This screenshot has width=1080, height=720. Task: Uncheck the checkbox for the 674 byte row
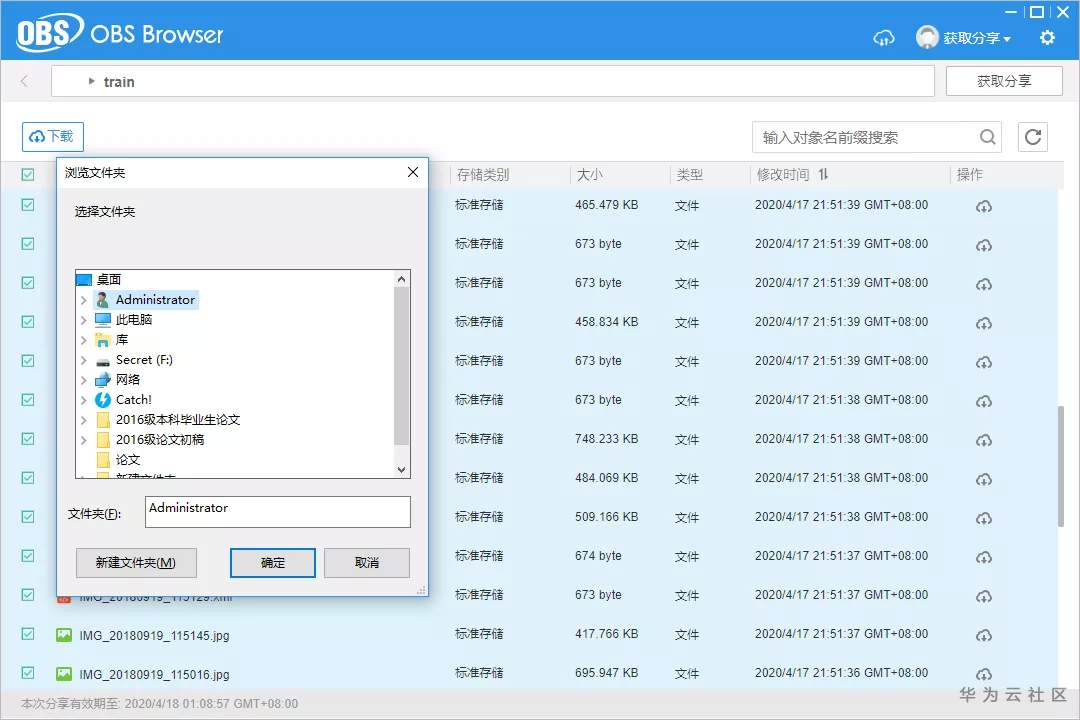click(x=28, y=555)
